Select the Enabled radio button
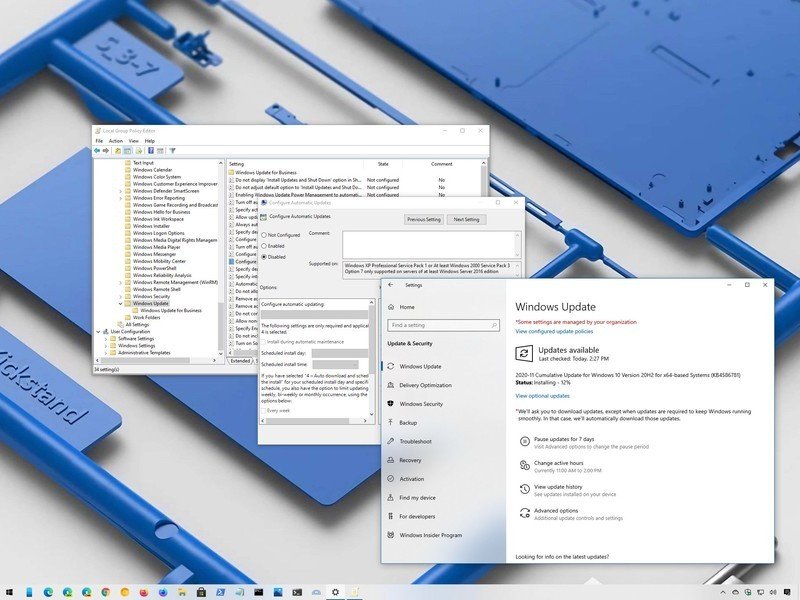 click(264, 246)
